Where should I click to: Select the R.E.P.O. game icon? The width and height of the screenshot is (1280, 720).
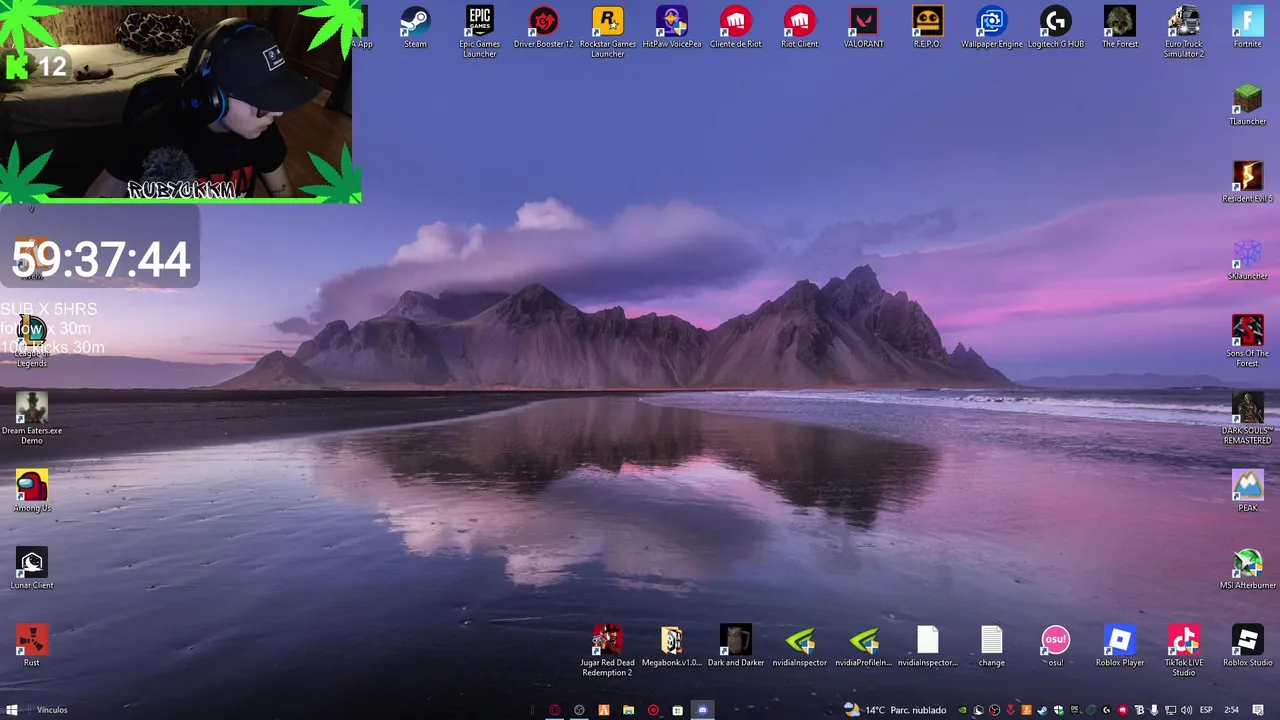click(x=928, y=27)
